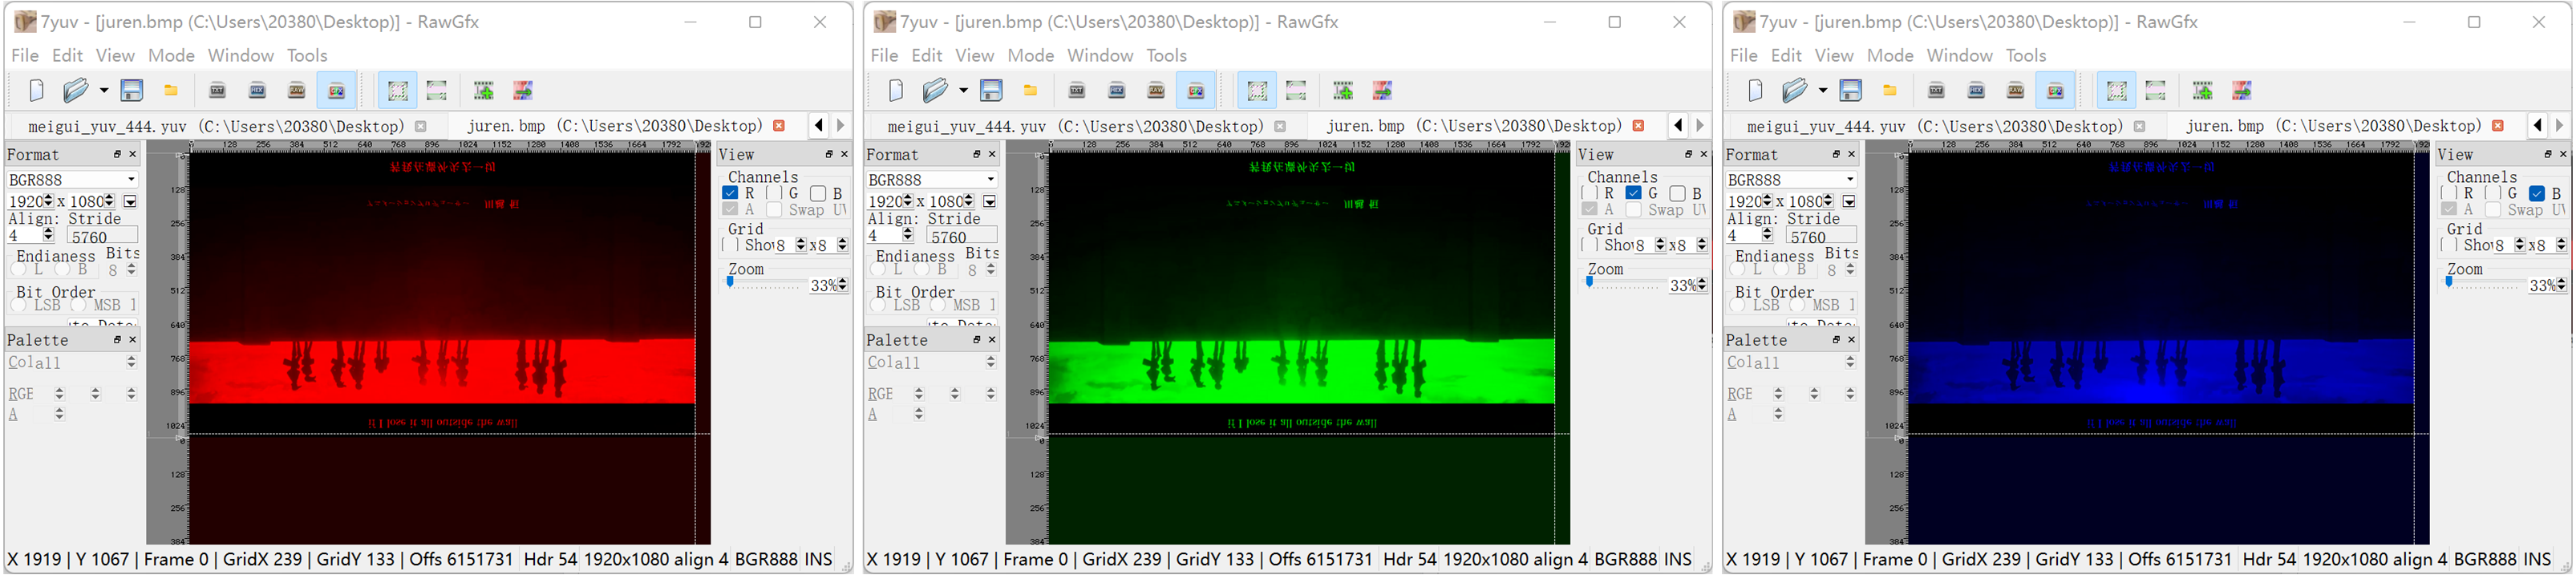Image resolution: width=2576 pixels, height=575 pixels.
Task: Switch to TXT mode in the left window
Action: click(217, 91)
